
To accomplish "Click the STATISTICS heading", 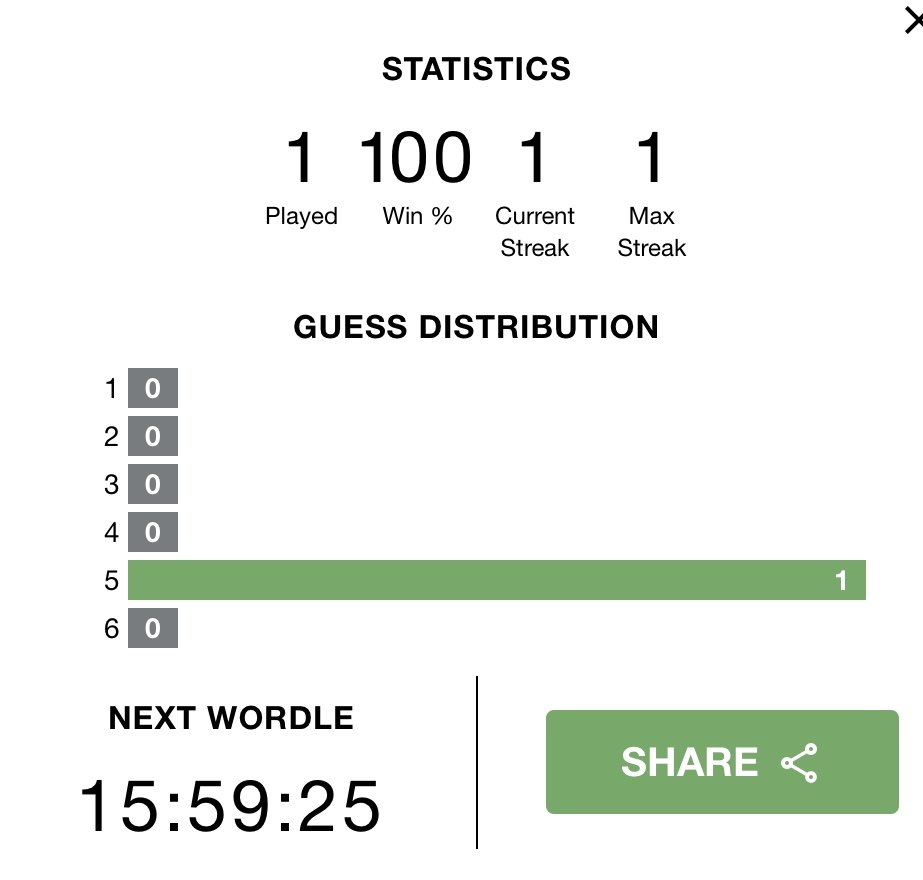I will 476,69.
